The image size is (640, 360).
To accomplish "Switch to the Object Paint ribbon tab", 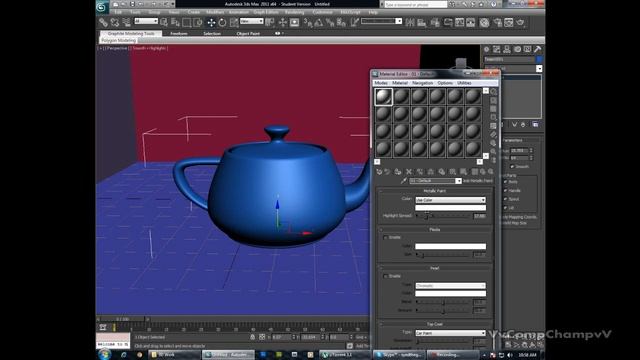I will (x=248, y=33).
